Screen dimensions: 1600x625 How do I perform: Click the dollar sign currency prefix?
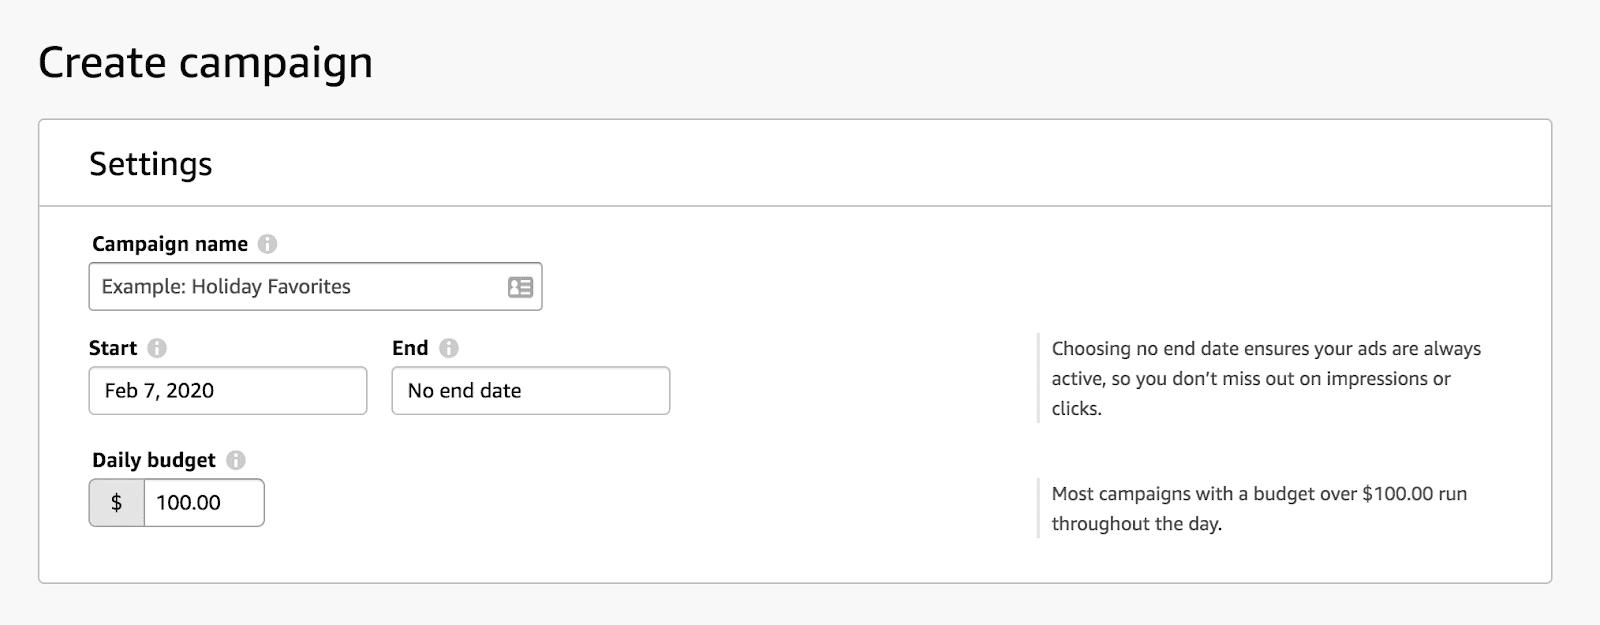pyautogui.click(x=117, y=503)
